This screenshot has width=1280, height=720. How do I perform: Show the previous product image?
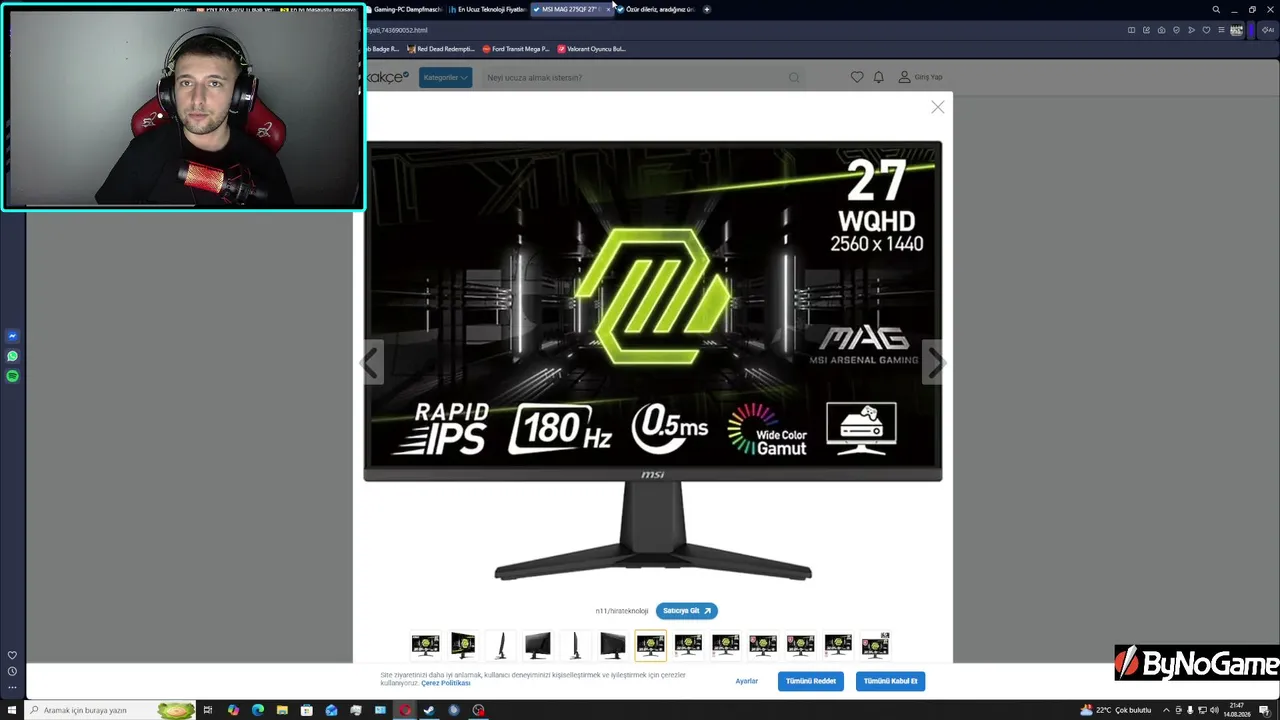(x=371, y=362)
